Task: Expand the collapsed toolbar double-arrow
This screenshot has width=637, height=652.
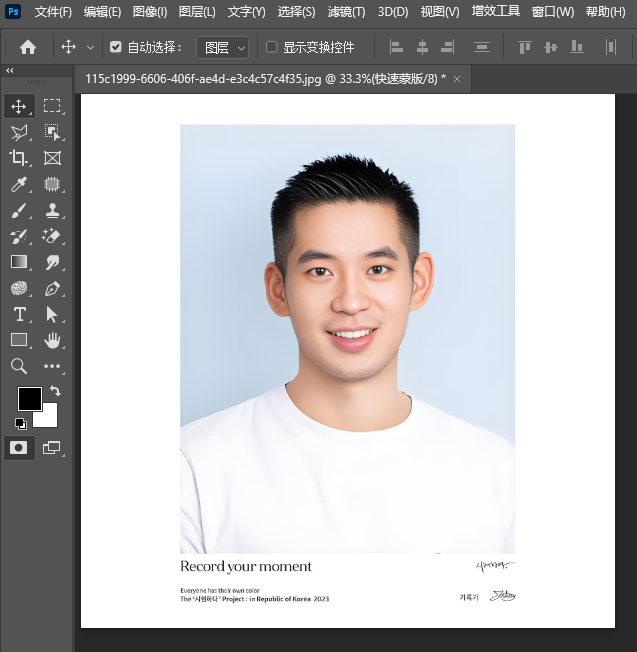Action: coord(10,71)
